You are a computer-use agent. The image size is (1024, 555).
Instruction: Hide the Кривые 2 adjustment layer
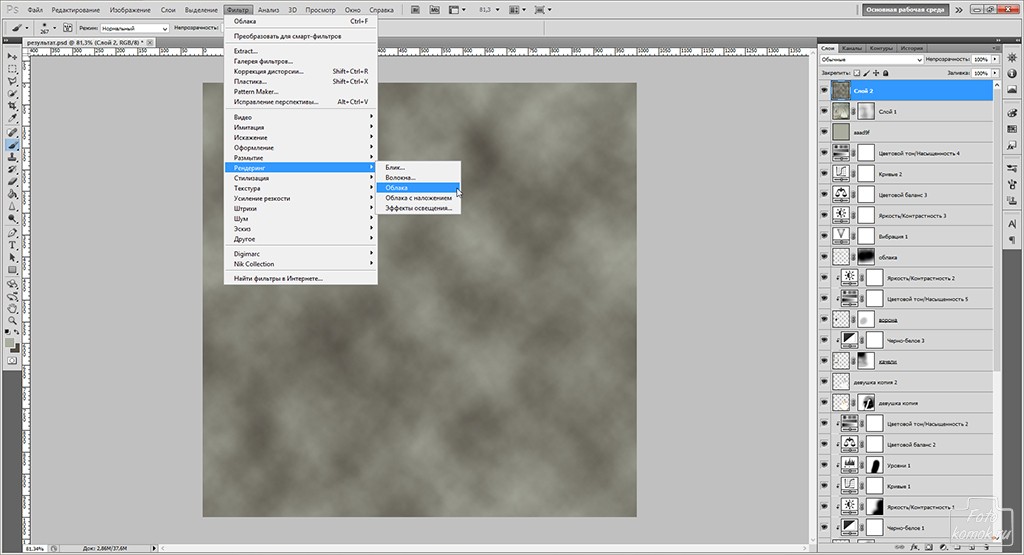coord(824,174)
